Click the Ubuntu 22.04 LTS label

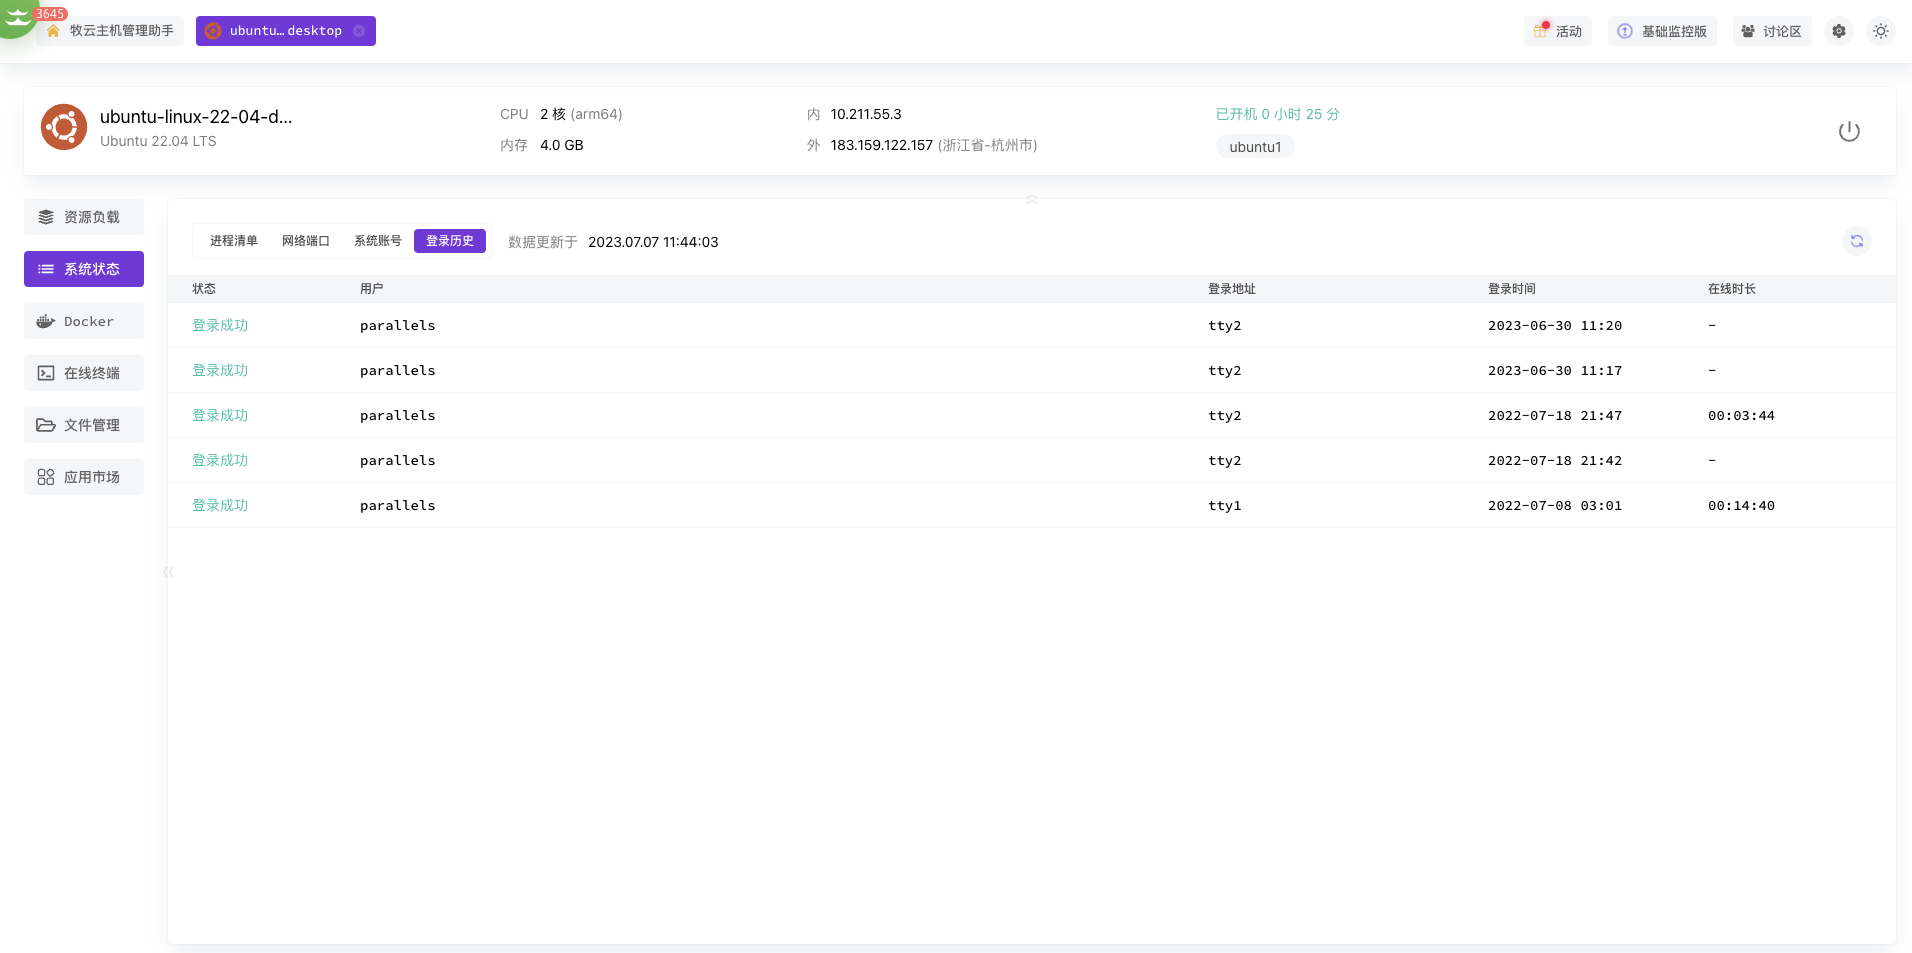tap(158, 141)
